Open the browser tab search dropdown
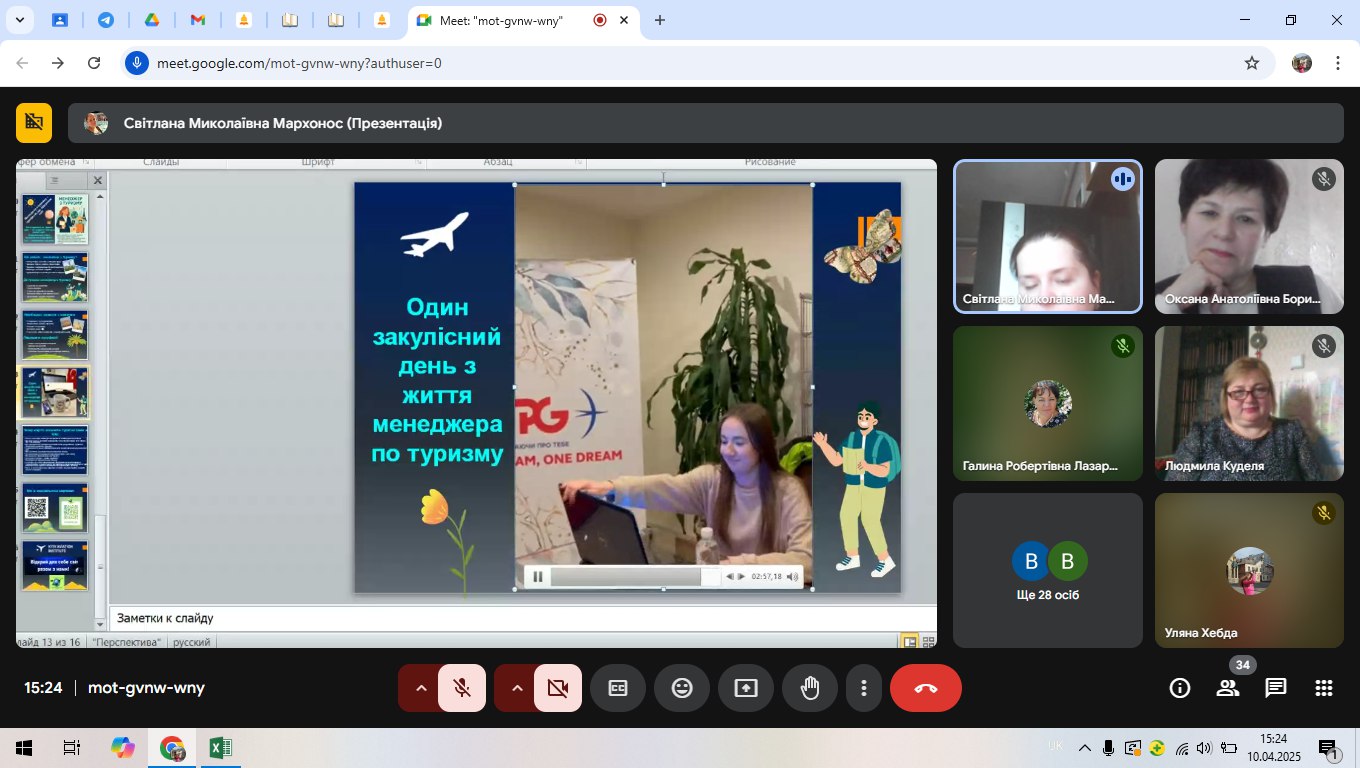 click(19, 20)
